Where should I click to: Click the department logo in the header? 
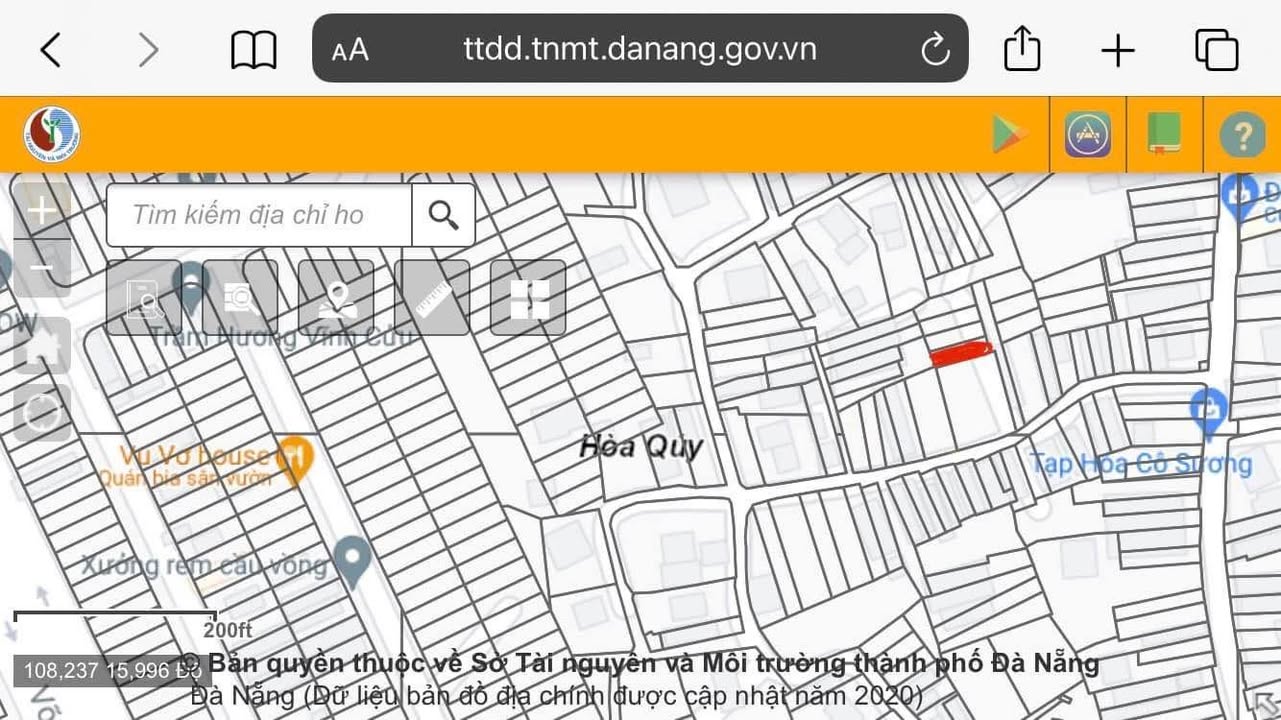click(x=52, y=134)
